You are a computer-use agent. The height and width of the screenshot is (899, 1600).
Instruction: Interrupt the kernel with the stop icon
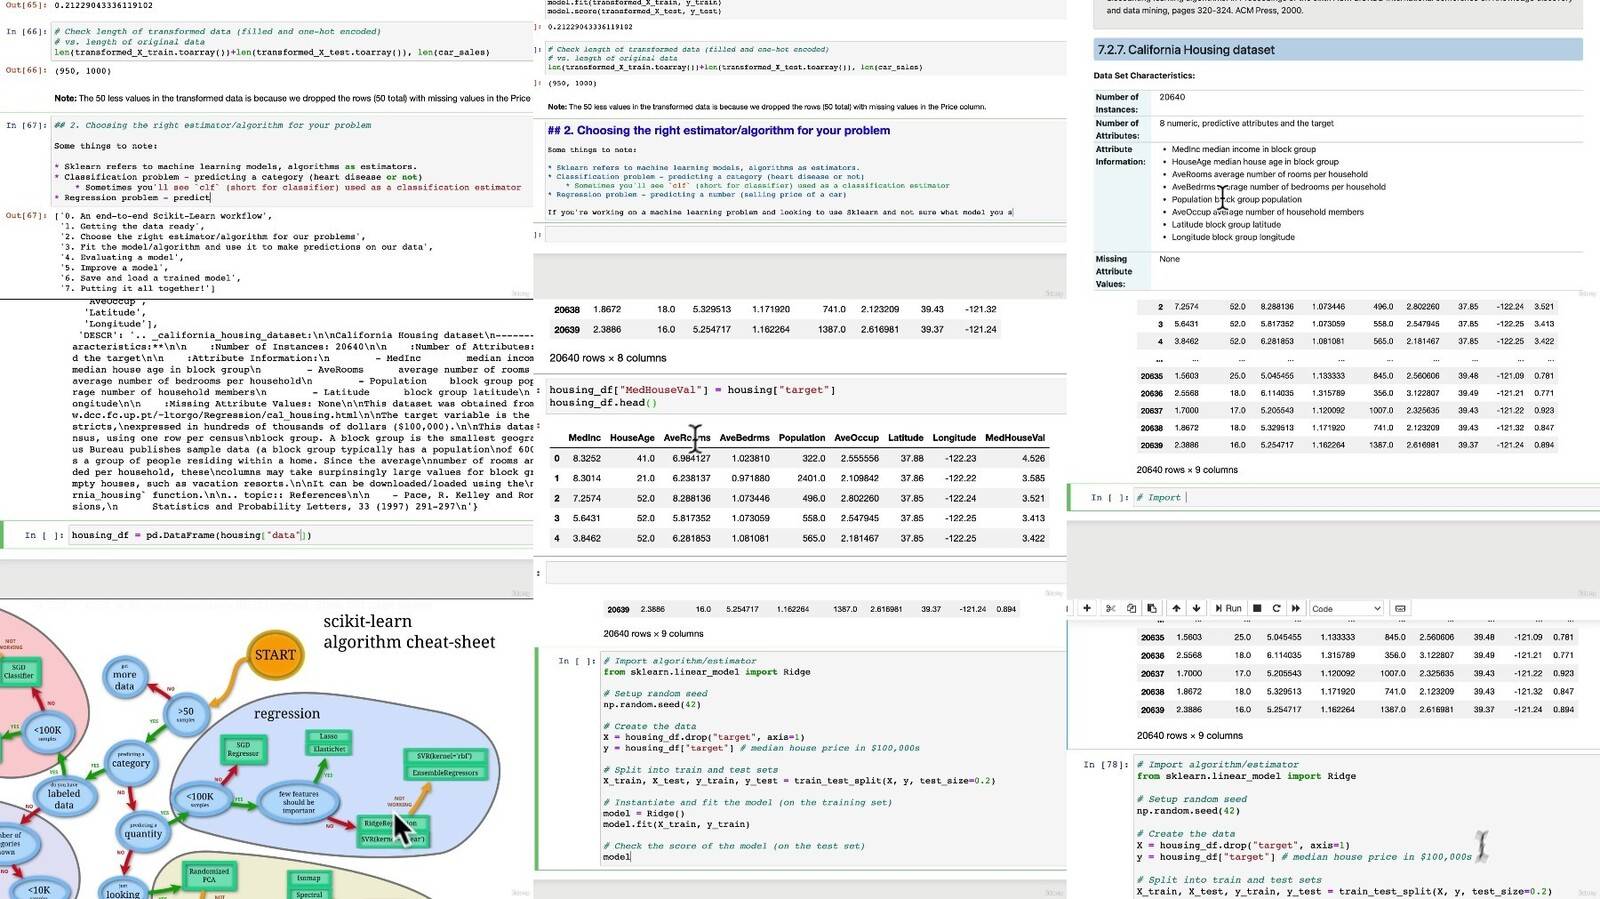click(1257, 608)
